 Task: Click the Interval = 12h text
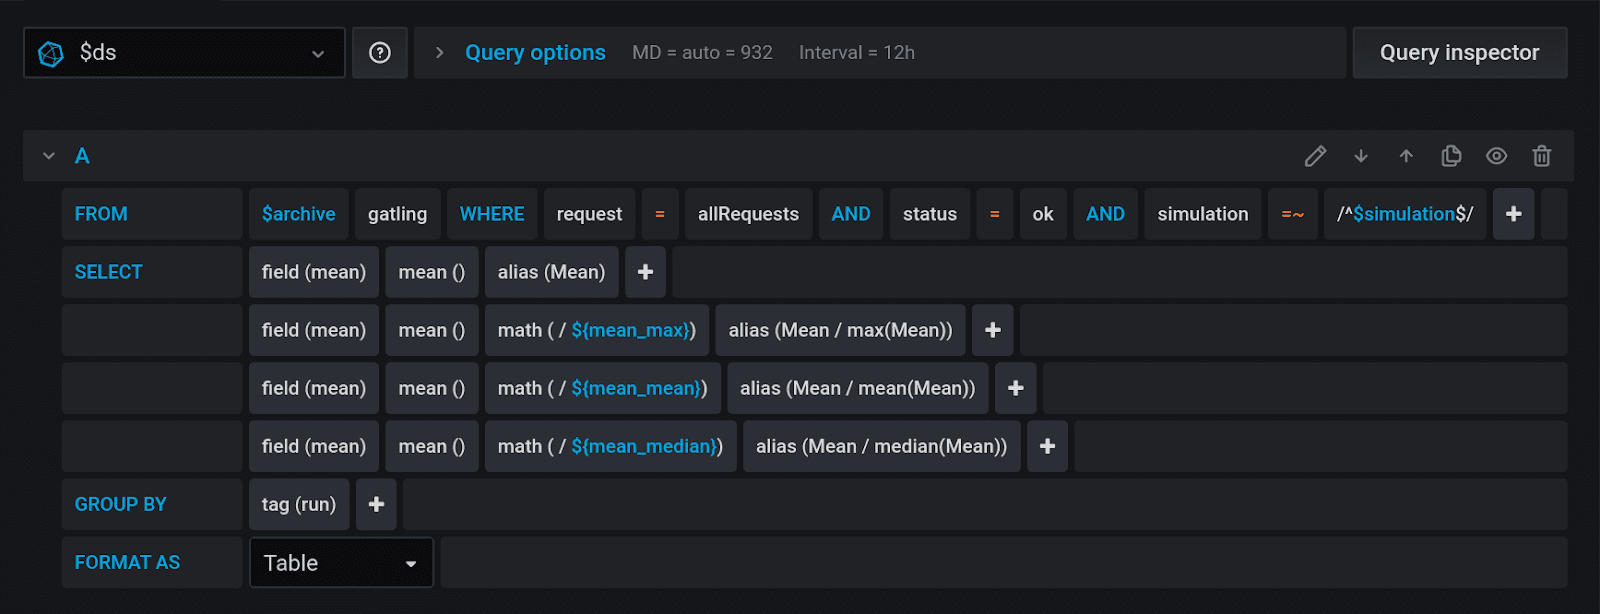pos(857,53)
